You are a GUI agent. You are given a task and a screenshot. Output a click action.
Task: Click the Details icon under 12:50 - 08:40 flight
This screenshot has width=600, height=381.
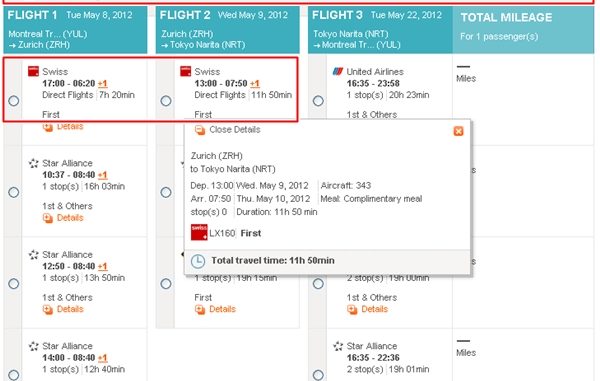[x=48, y=309]
